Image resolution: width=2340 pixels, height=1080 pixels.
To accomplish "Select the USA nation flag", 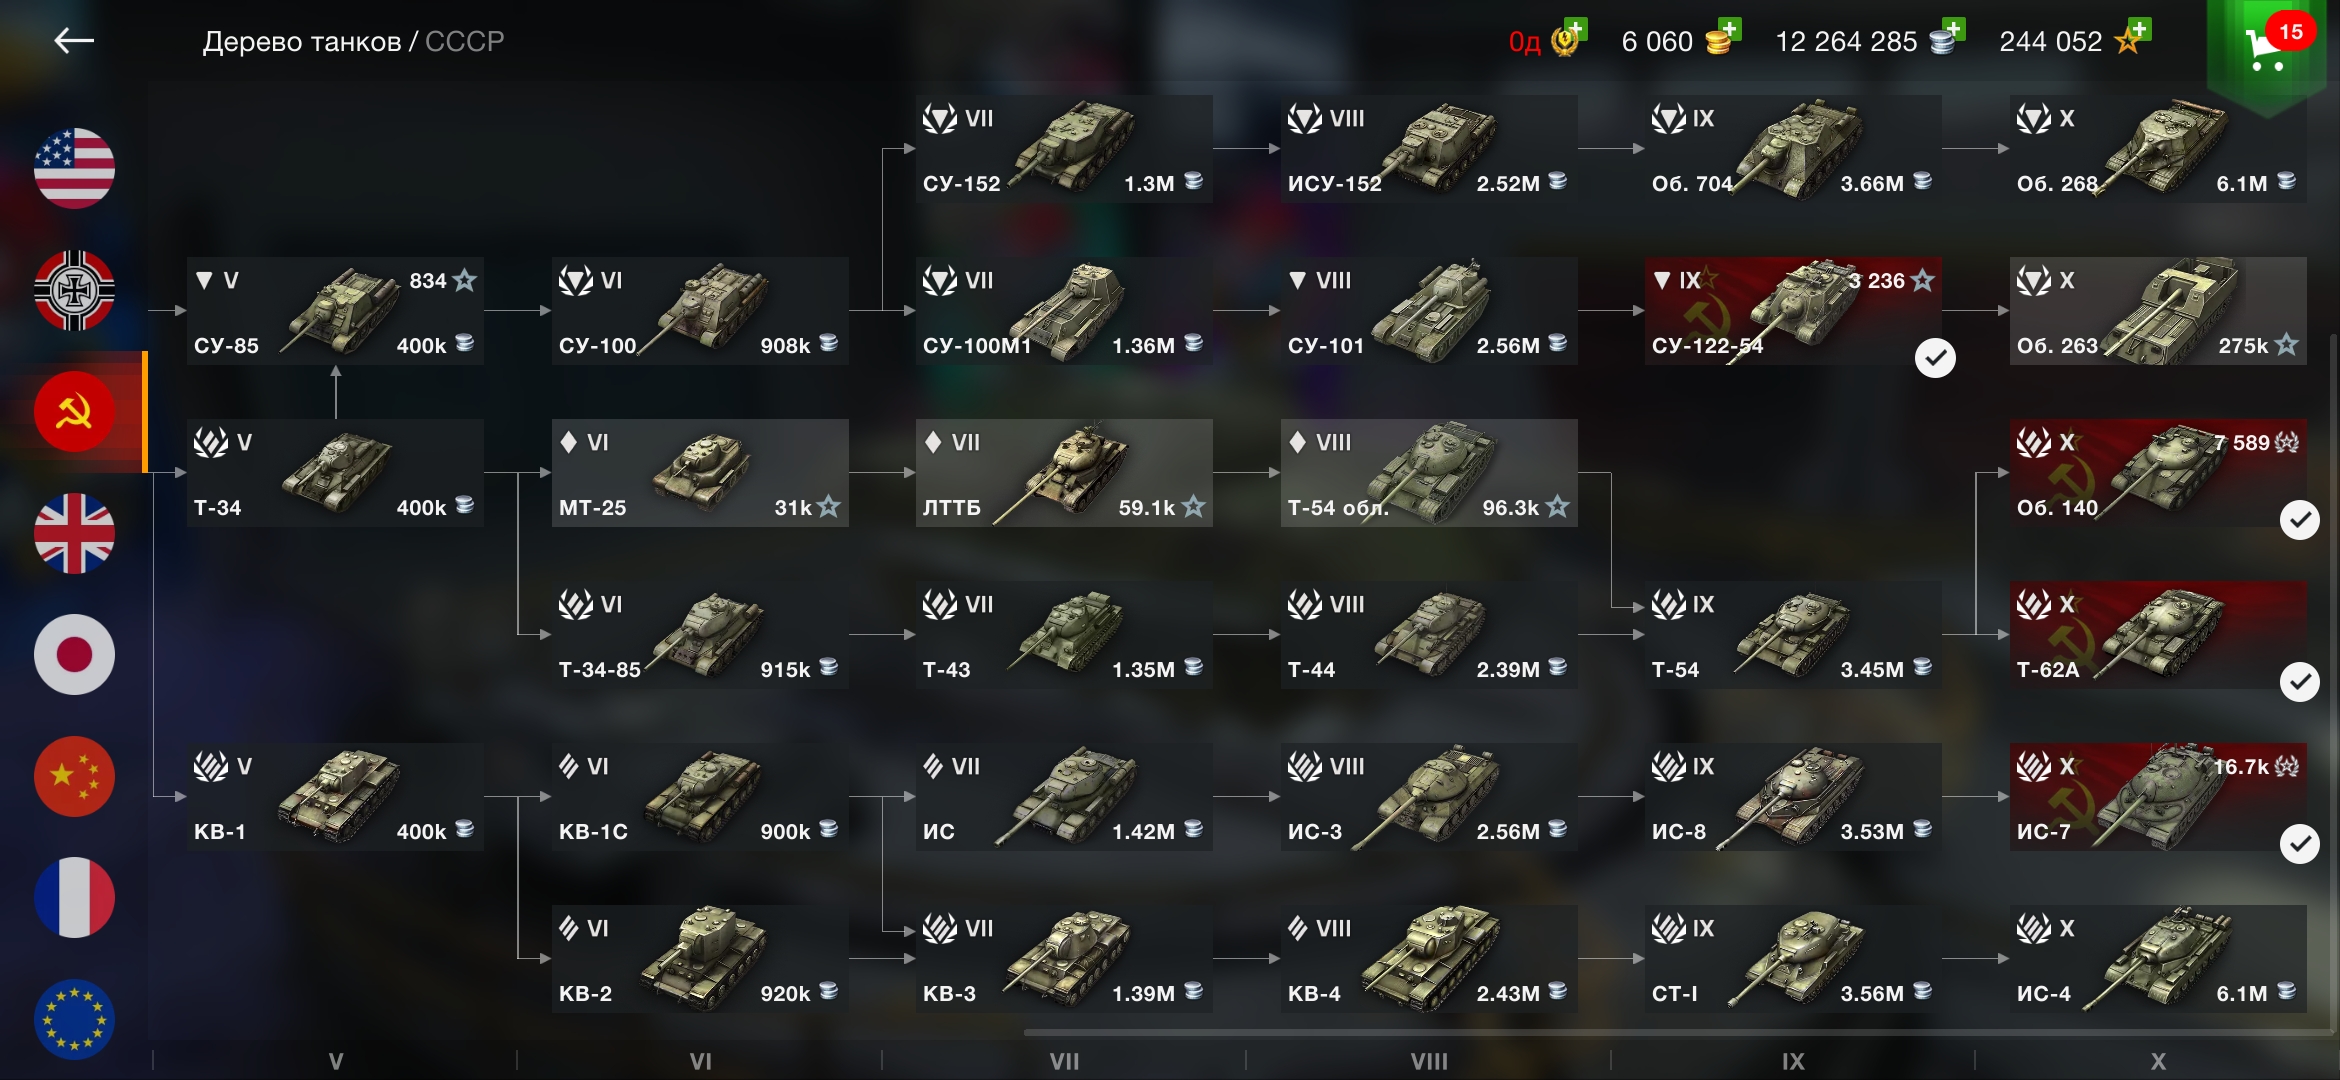I will tap(74, 168).
